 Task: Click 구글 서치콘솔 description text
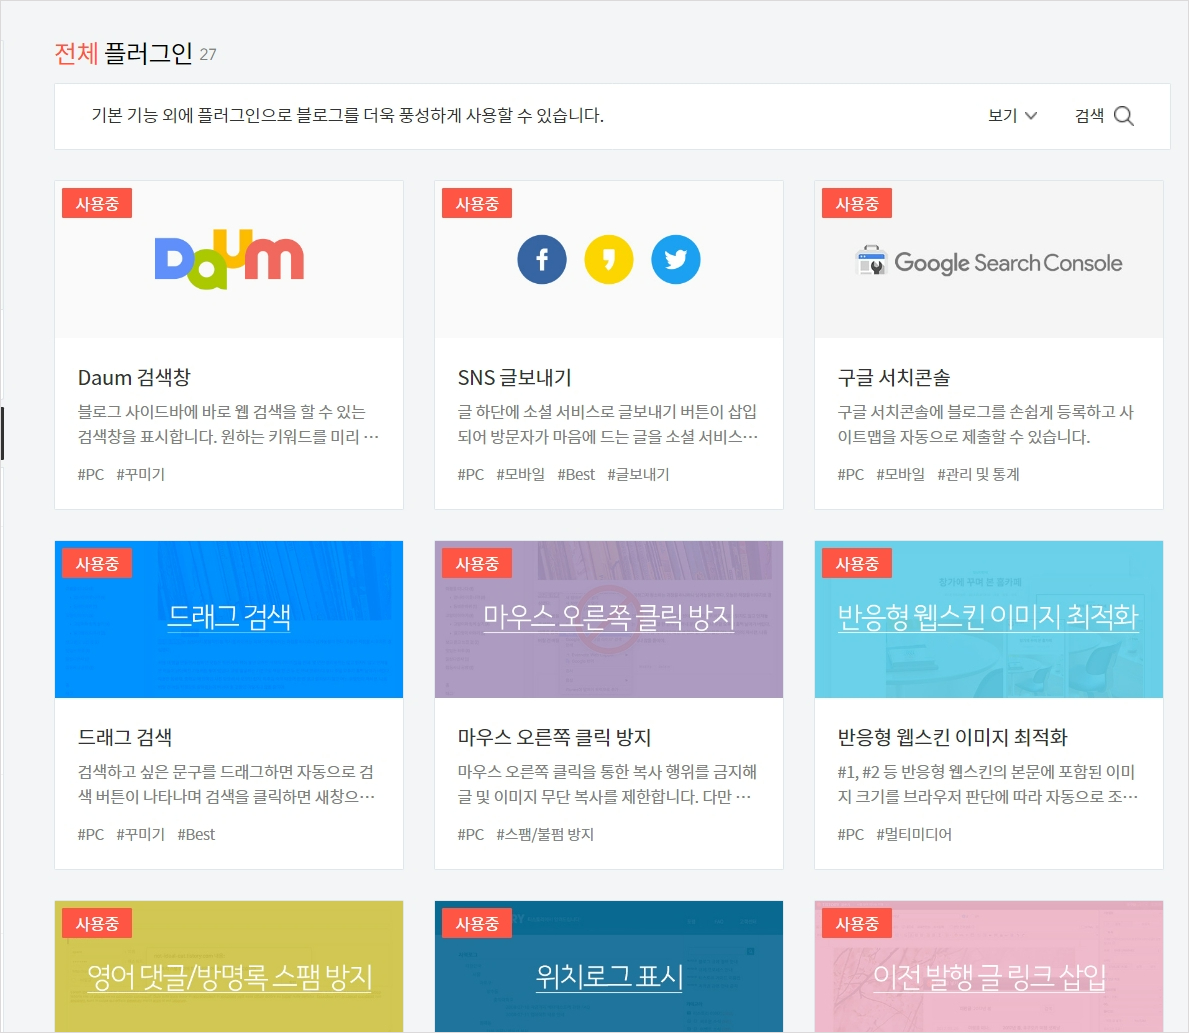pyautogui.click(x=986, y=424)
